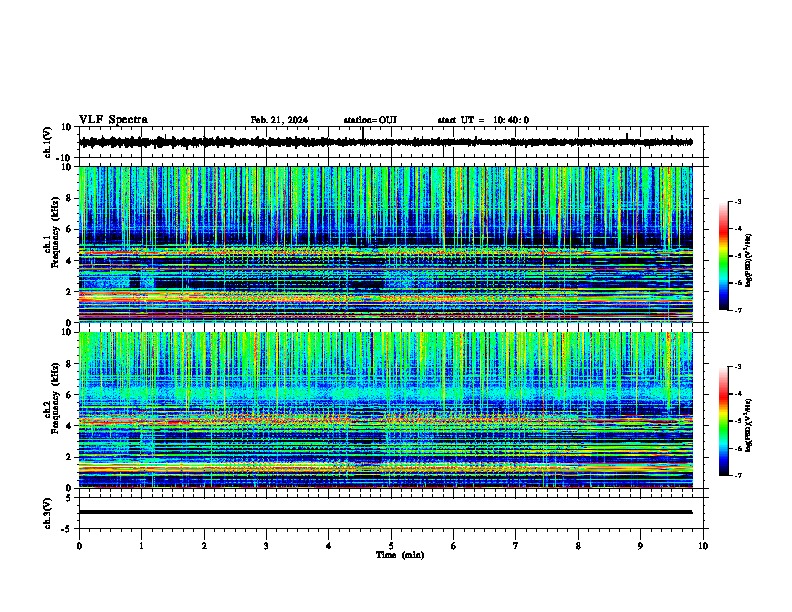Click the ch.1 voltage waveform trace panel
The height and width of the screenshot is (612, 792).
tap(393, 142)
